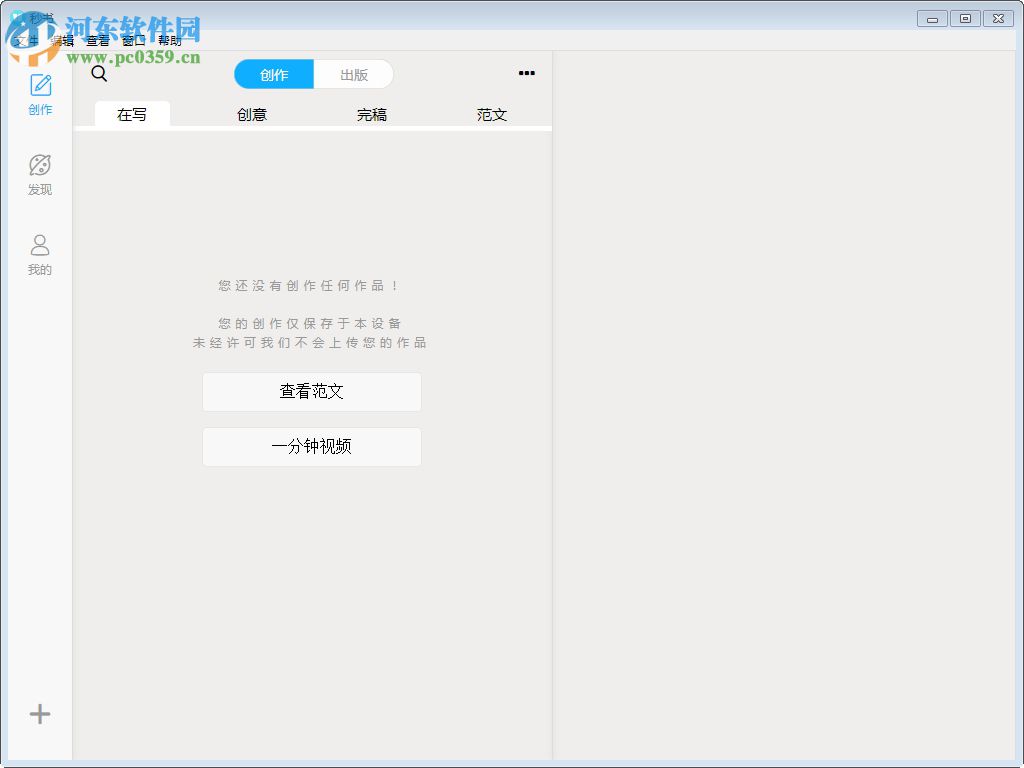1024x768 pixels.
Task: Click the + icon to start new work
Action: click(x=39, y=714)
